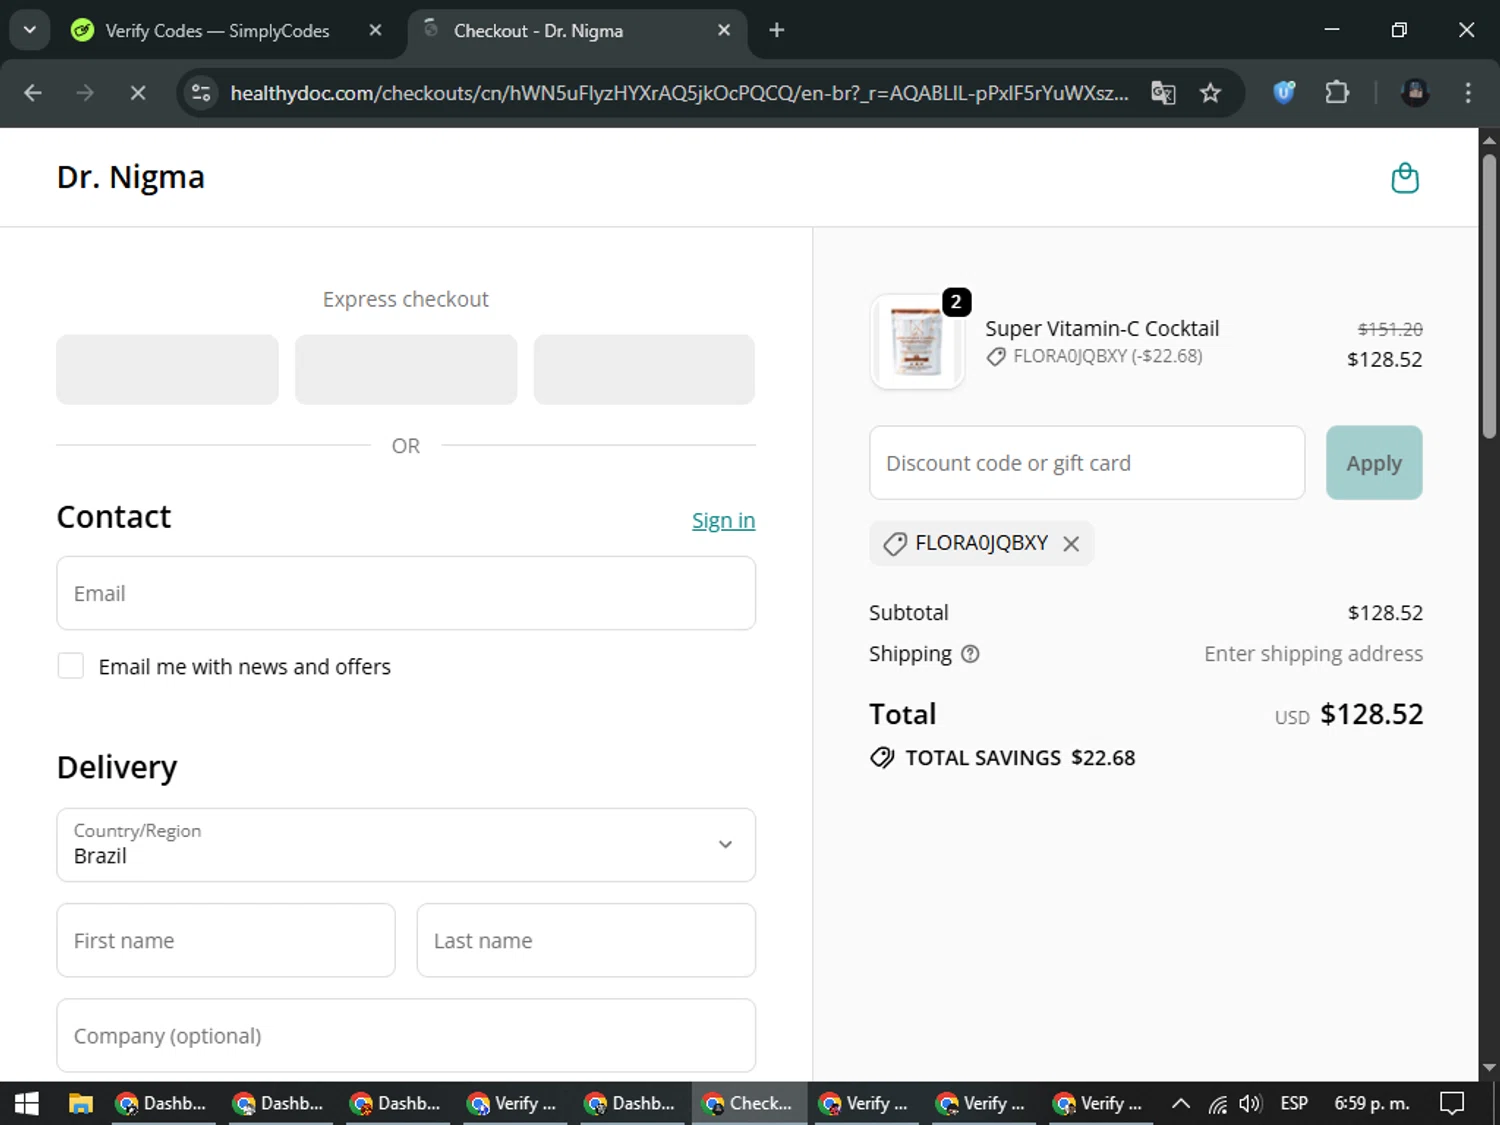Click the shipping help question icon
This screenshot has width=1500, height=1125.
[970, 654]
